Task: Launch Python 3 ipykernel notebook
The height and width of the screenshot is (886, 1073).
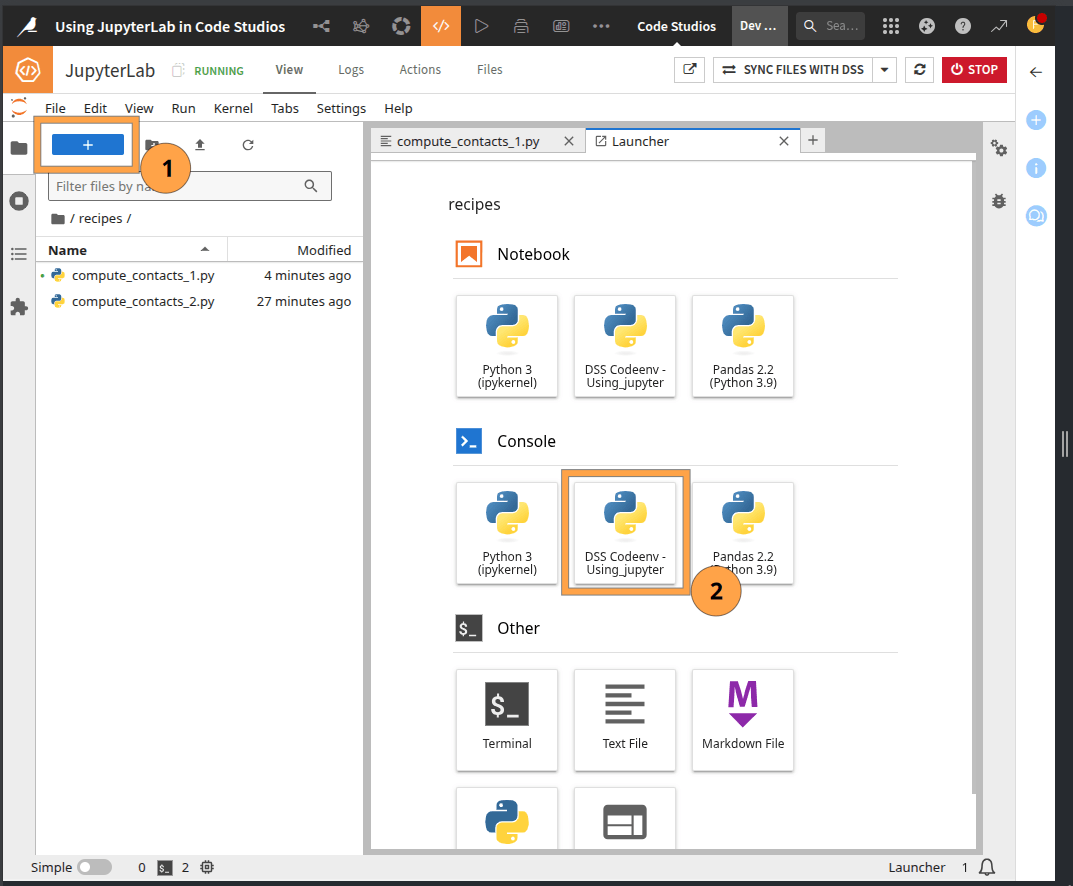Action: [507, 346]
